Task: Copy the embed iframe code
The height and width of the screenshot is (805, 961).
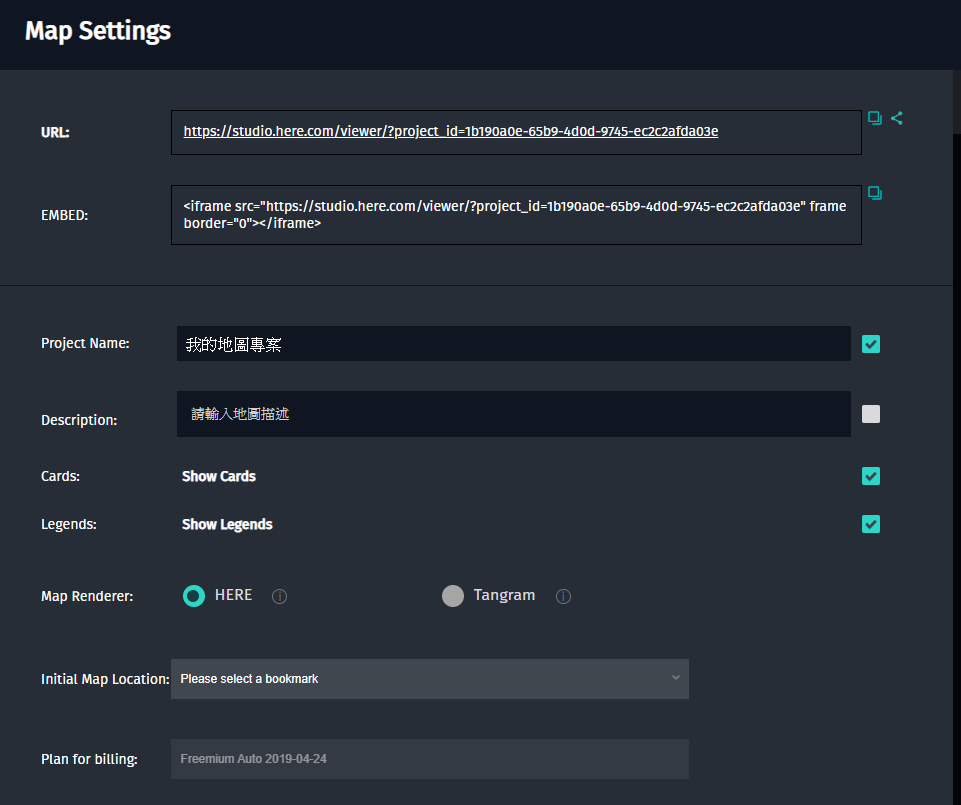Action: [x=875, y=193]
